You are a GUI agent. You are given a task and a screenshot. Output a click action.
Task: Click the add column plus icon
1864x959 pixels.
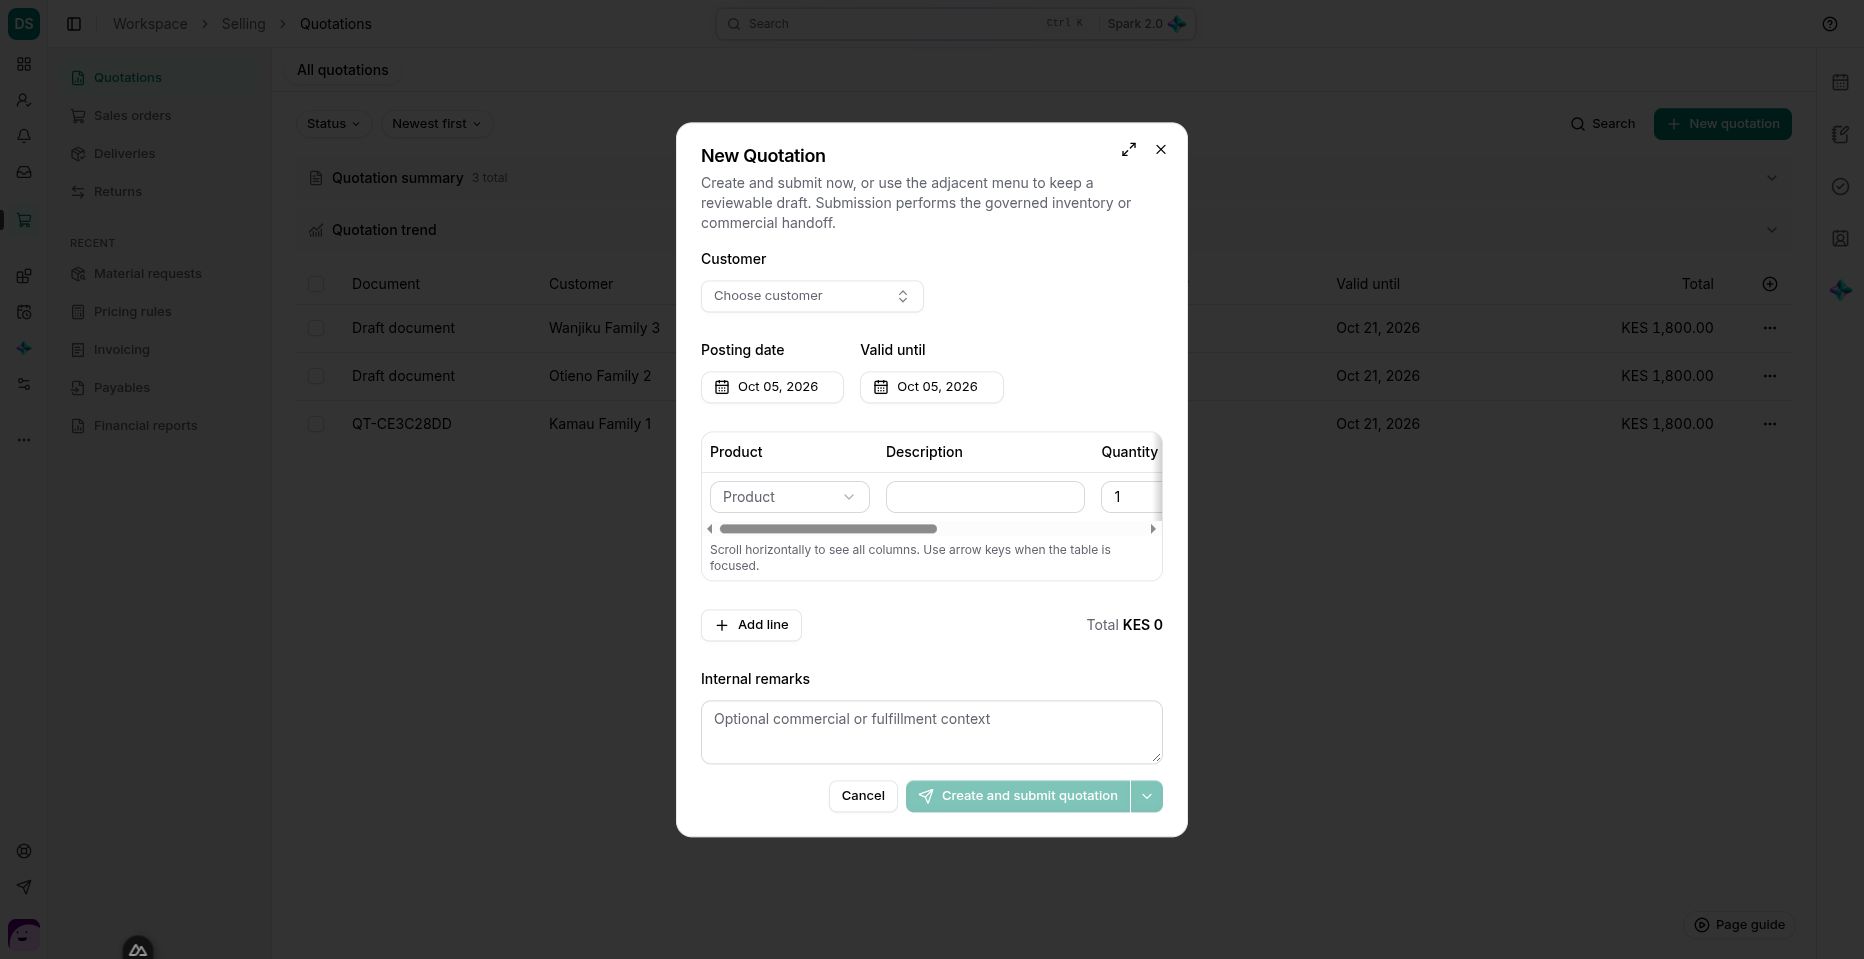point(1770,284)
